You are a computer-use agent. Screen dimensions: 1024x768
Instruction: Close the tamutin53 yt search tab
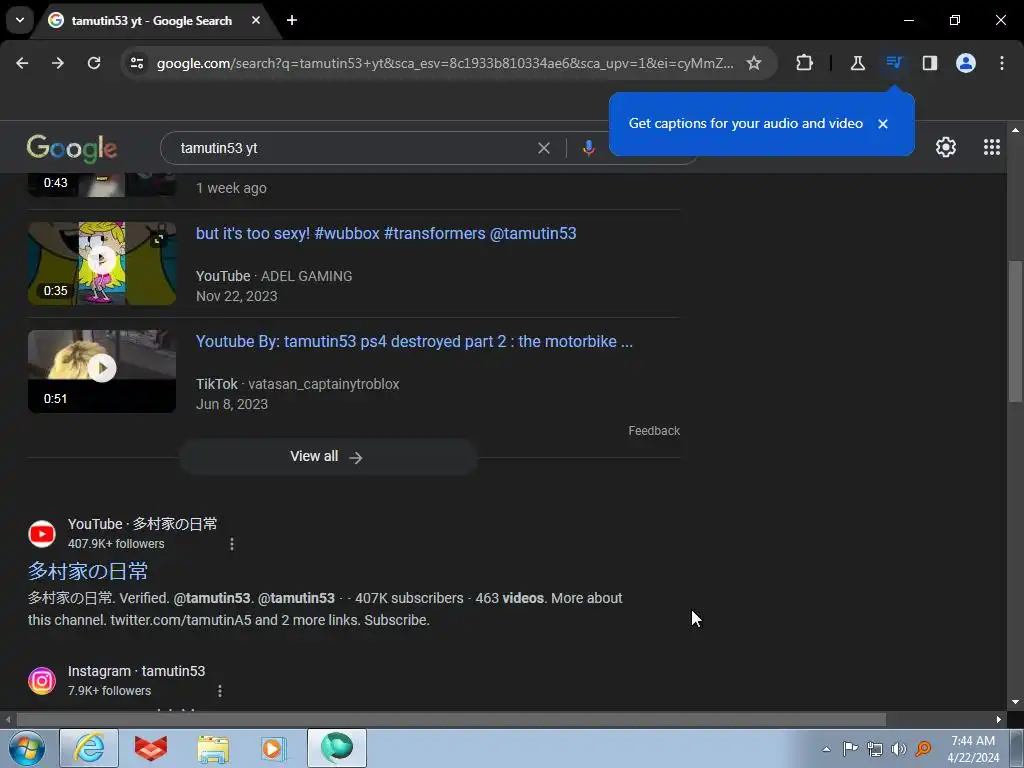coord(256,20)
